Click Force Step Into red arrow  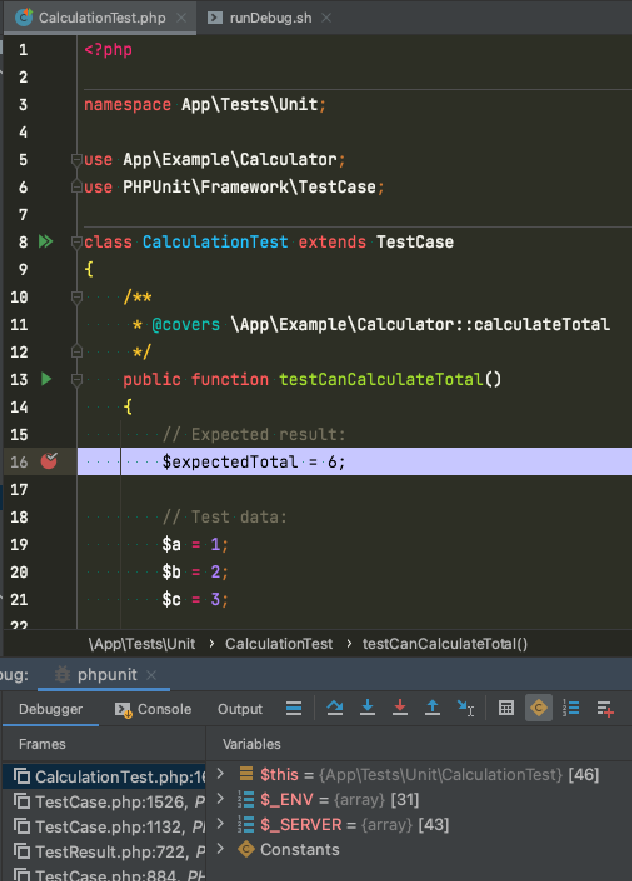pyautogui.click(x=400, y=708)
